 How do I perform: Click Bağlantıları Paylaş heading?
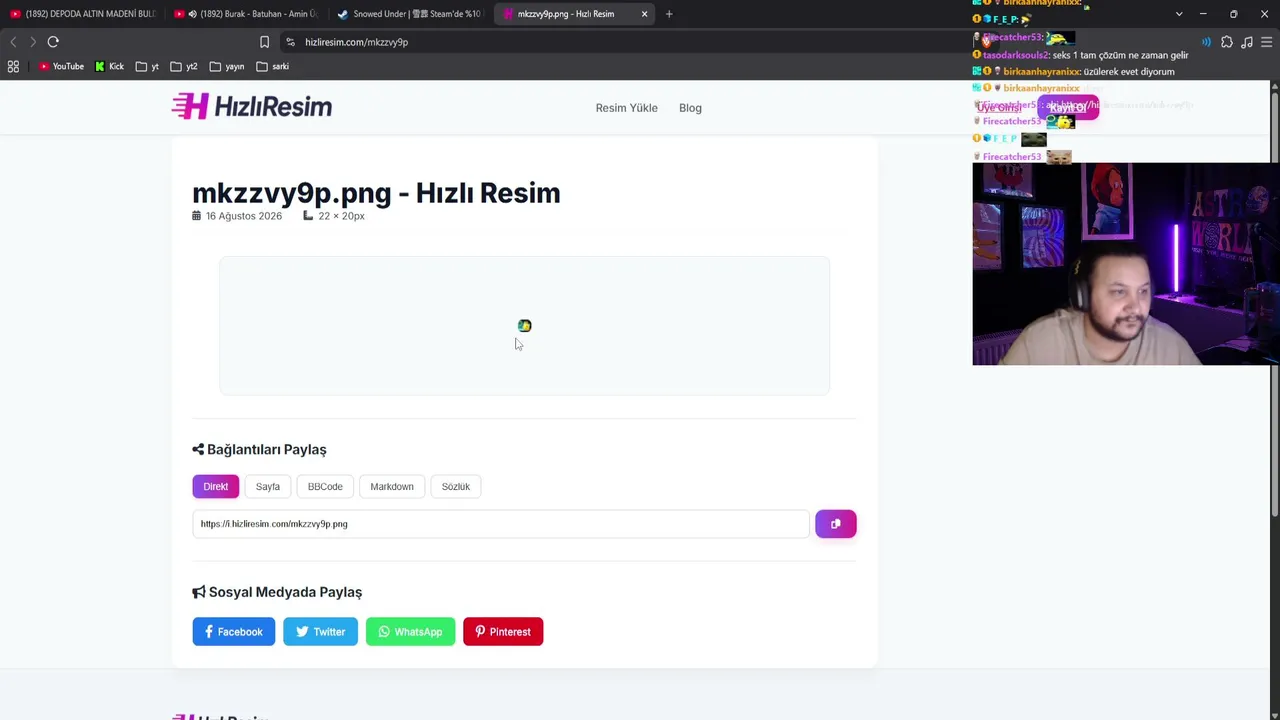259,450
